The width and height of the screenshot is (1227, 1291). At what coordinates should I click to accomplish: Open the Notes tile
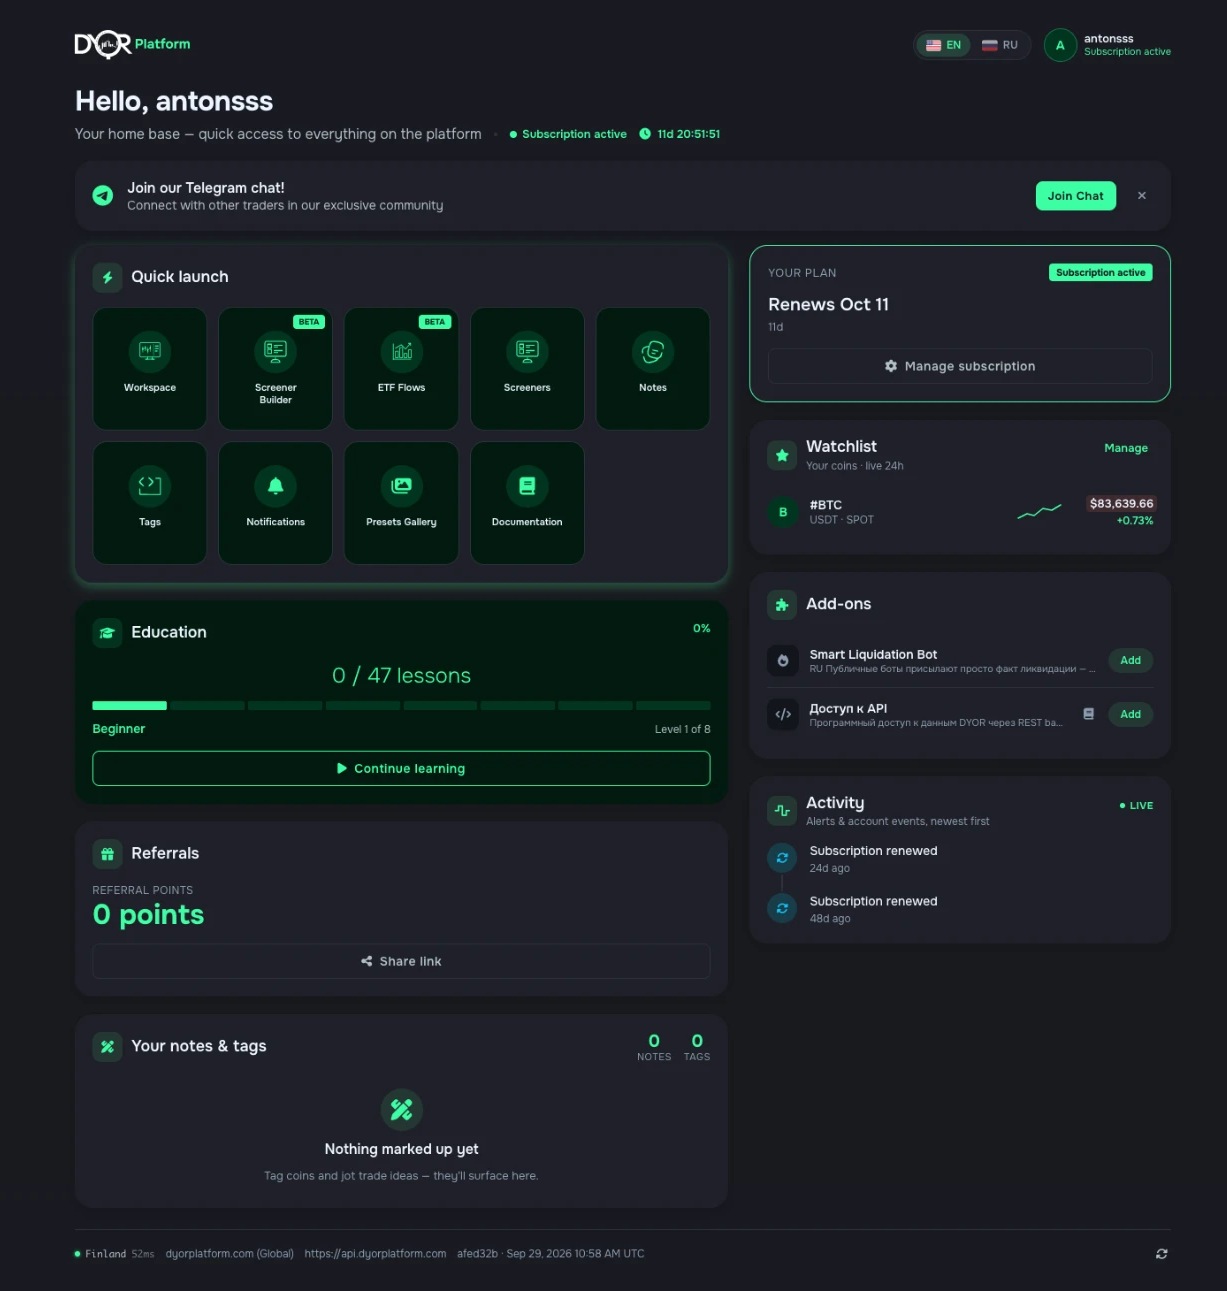coord(653,369)
